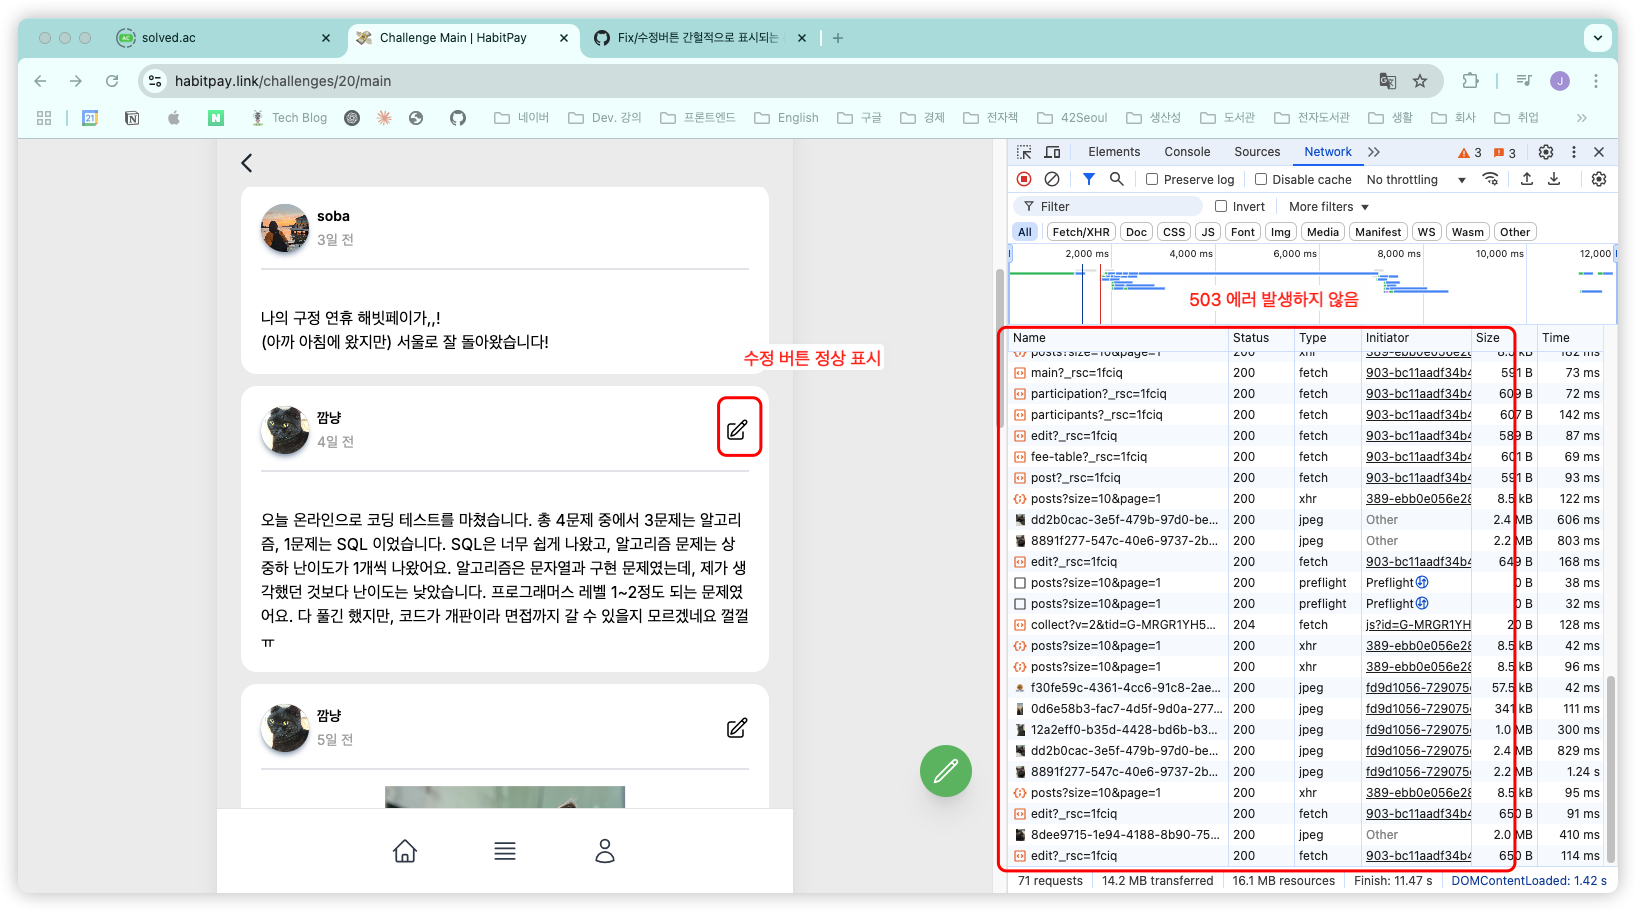The height and width of the screenshot is (911, 1636).
Task: Click the green floating pencil write button
Action: pos(945,771)
